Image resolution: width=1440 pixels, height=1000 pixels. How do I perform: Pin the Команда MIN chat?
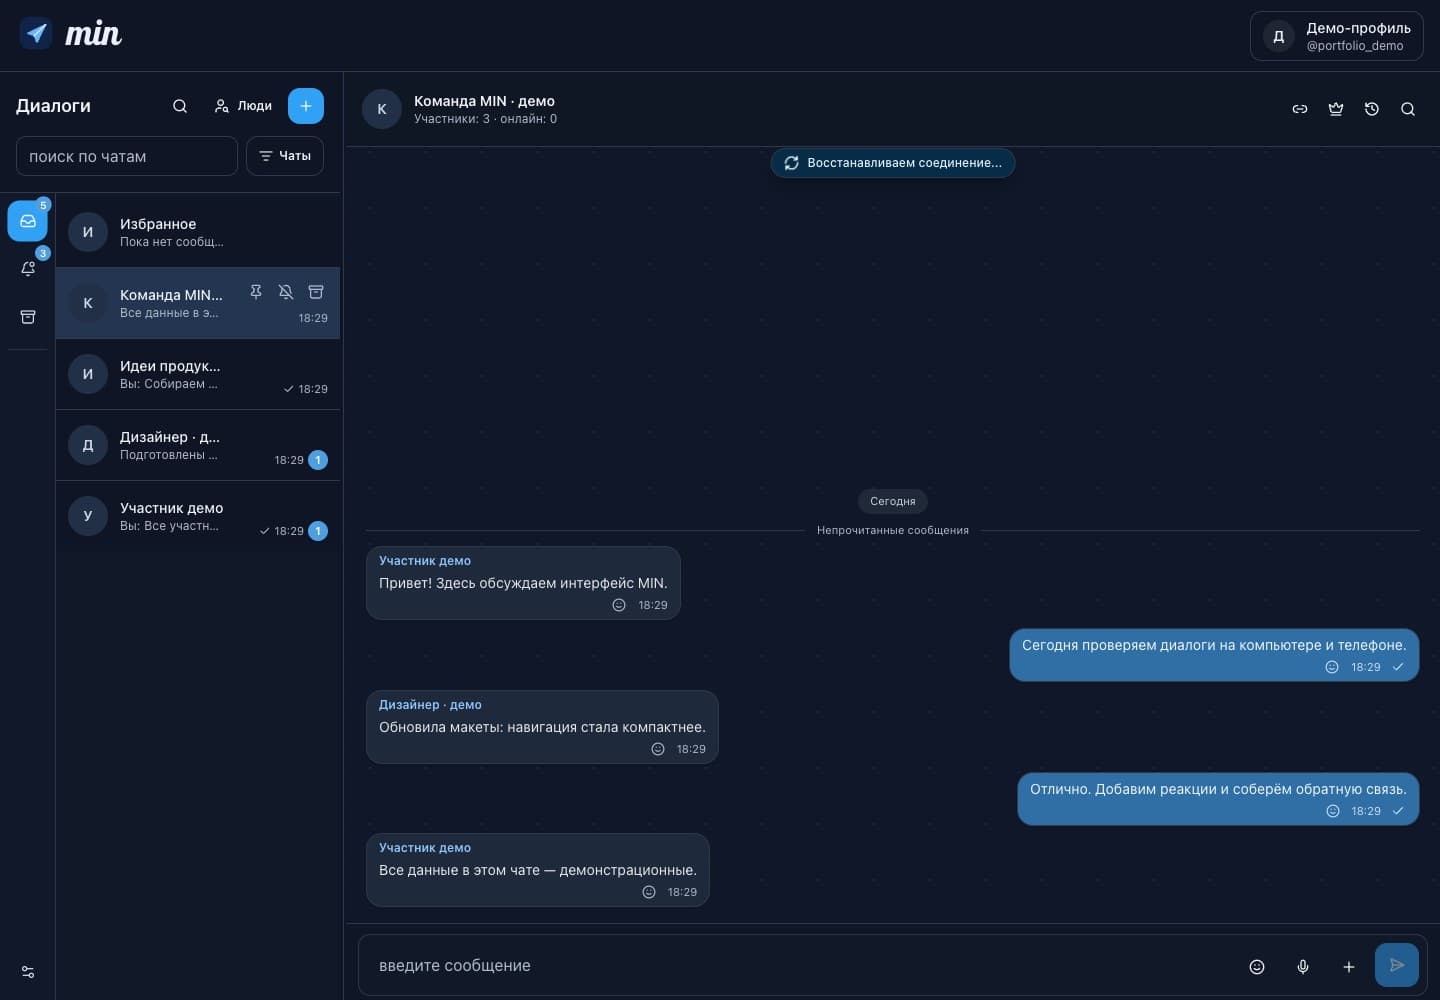click(256, 292)
